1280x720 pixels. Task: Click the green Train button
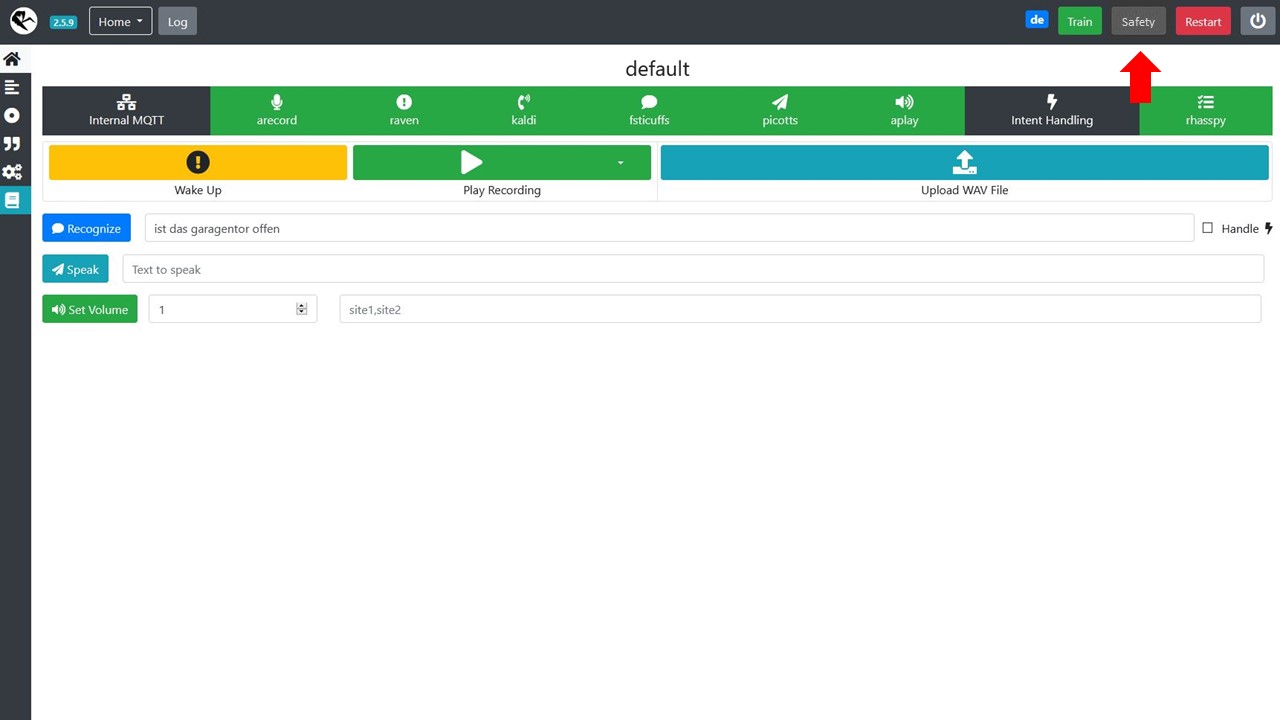(x=1079, y=21)
